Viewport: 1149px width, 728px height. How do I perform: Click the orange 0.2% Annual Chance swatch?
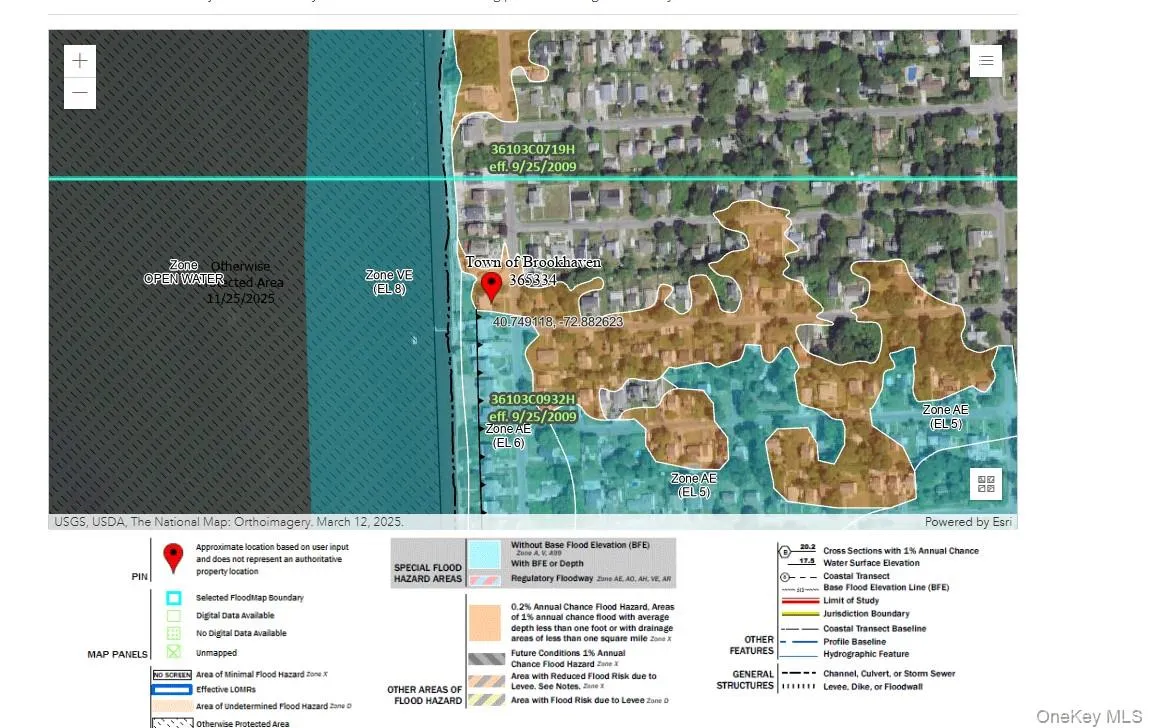pos(484,622)
